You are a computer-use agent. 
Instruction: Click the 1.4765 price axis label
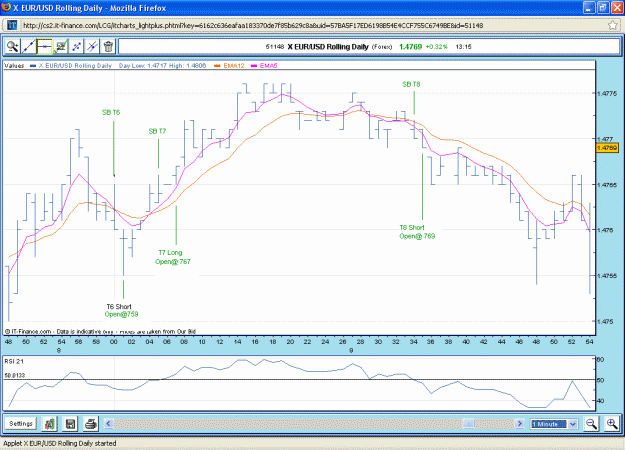[x=607, y=185]
